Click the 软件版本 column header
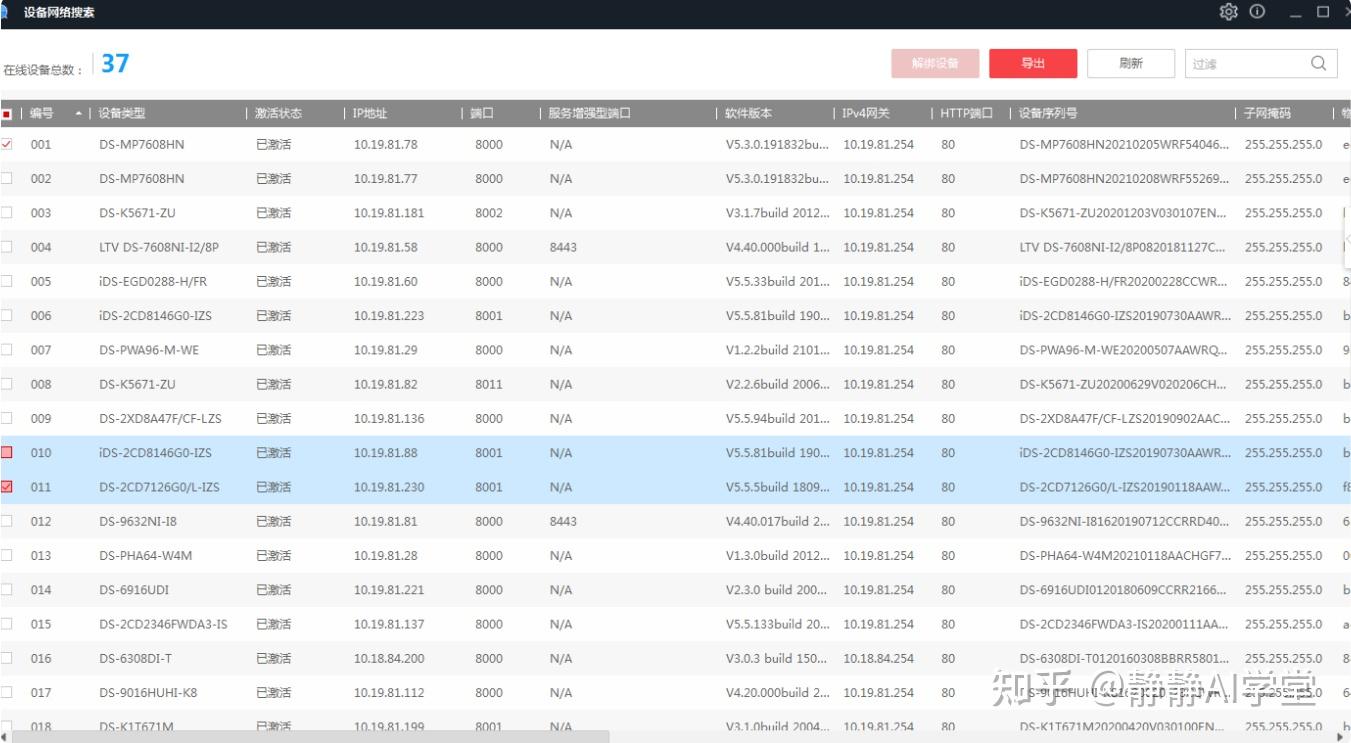This screenshot has width=1351, height=743. (x=749, y=114)
